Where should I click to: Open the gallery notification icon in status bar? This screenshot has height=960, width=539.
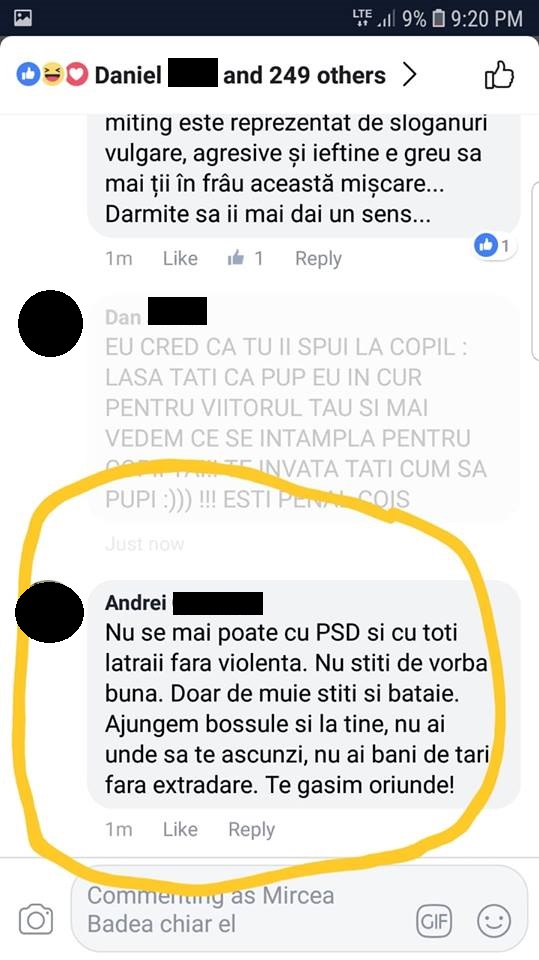coord(23,18)
